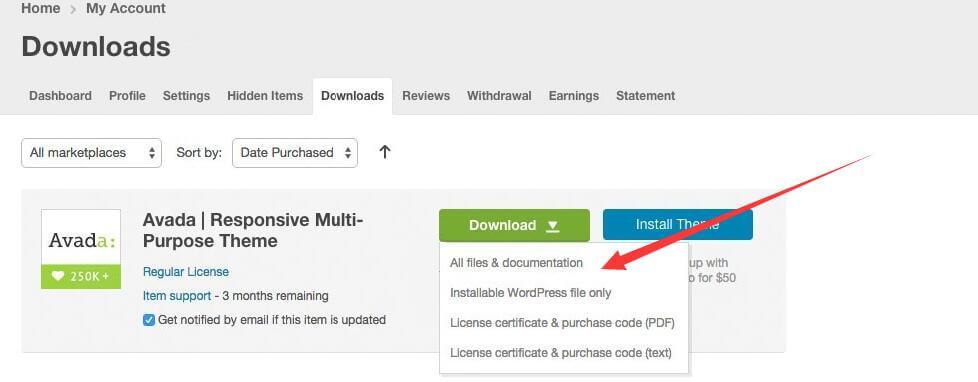Switch to the Hidden Items tab

[265, 96]
